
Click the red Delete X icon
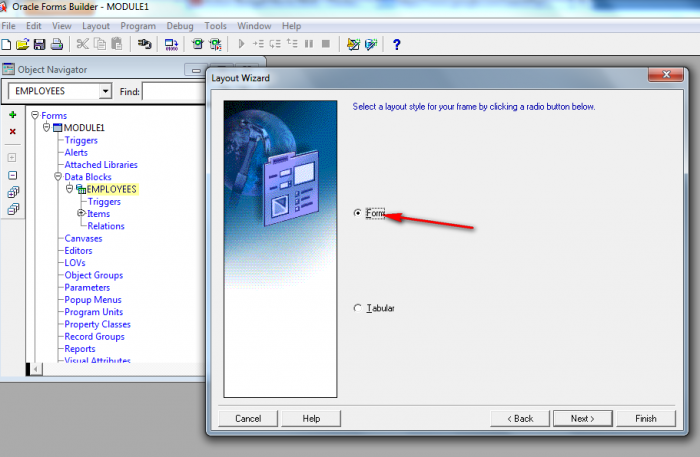[x=13, y=132]
